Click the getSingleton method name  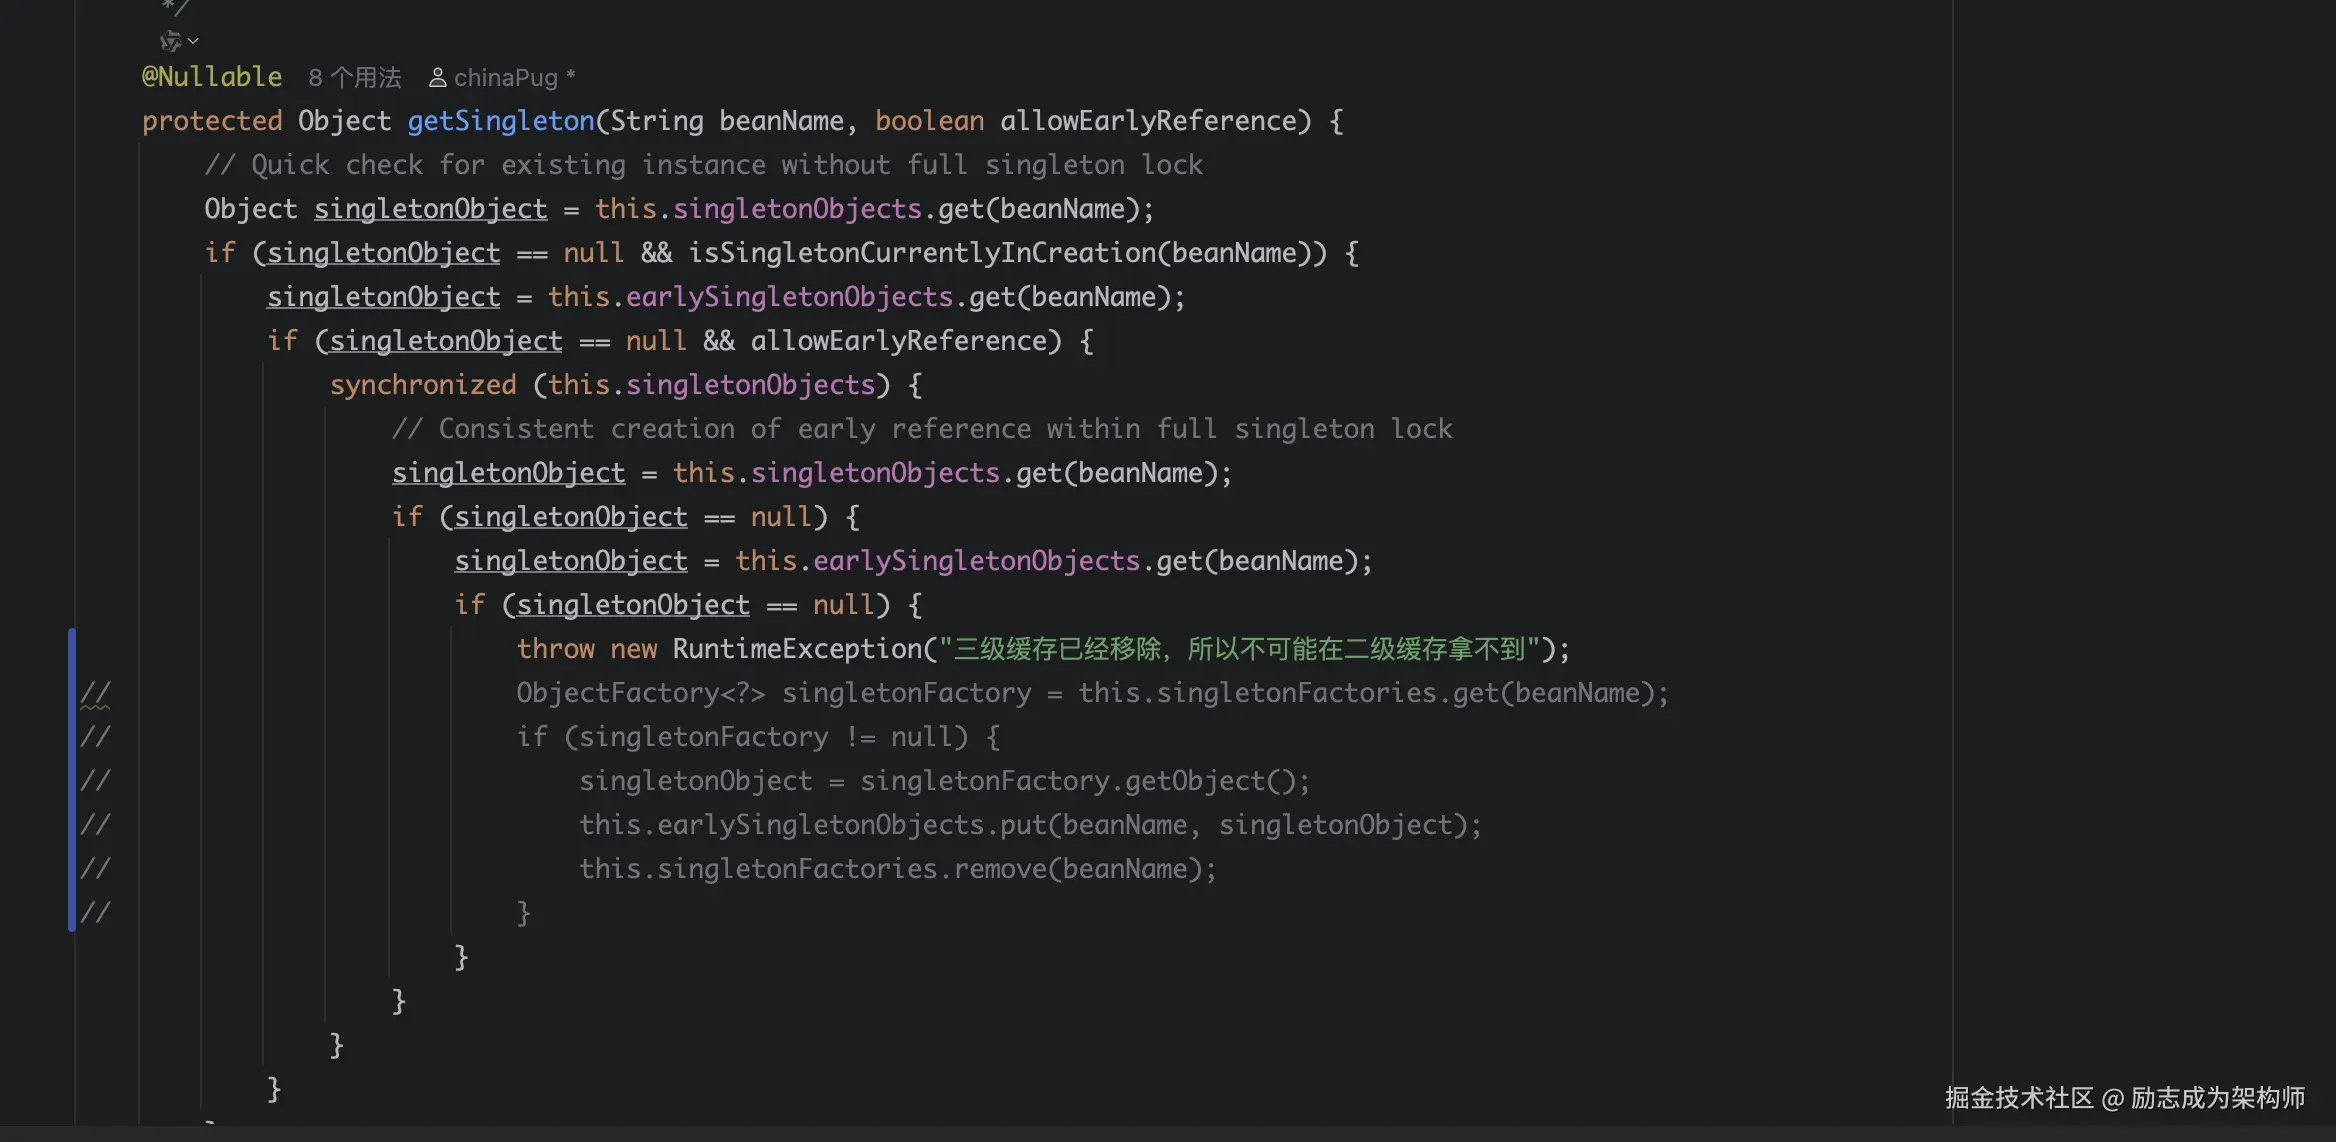pos(500,121)
